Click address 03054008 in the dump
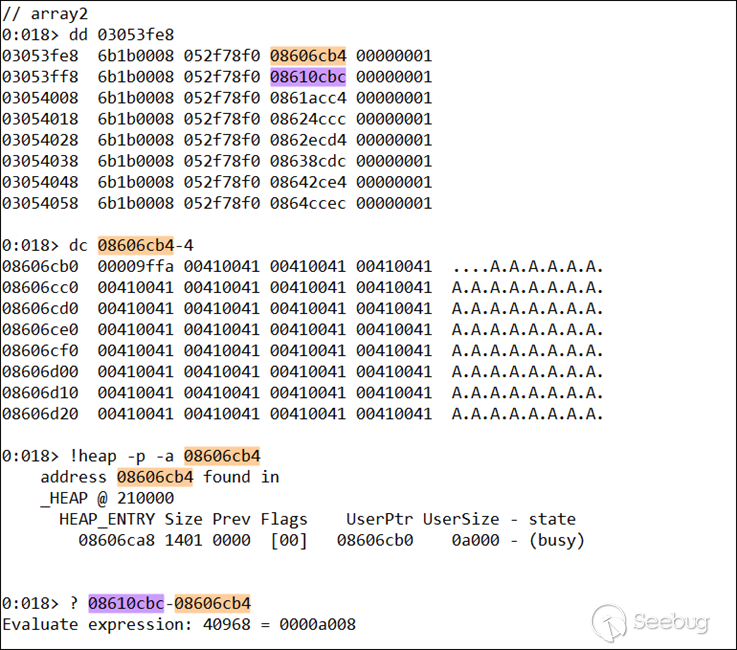This screenshot has width=737, height=650. coord(40,98)
